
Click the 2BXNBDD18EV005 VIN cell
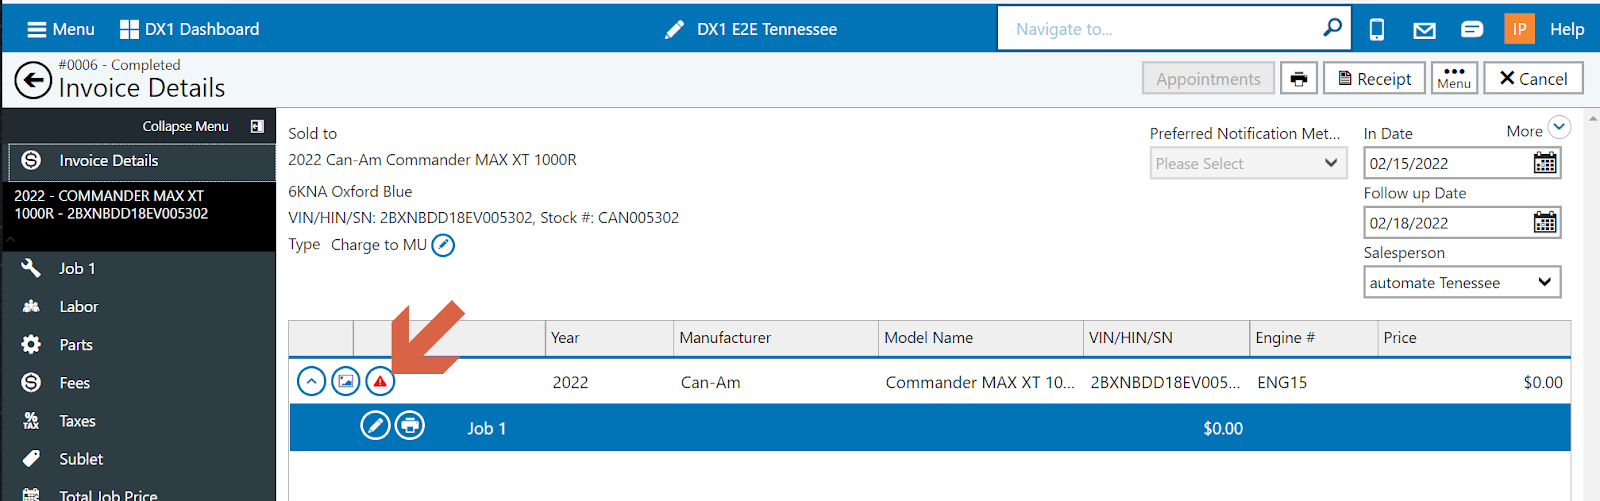click(x=1165, y=382)
